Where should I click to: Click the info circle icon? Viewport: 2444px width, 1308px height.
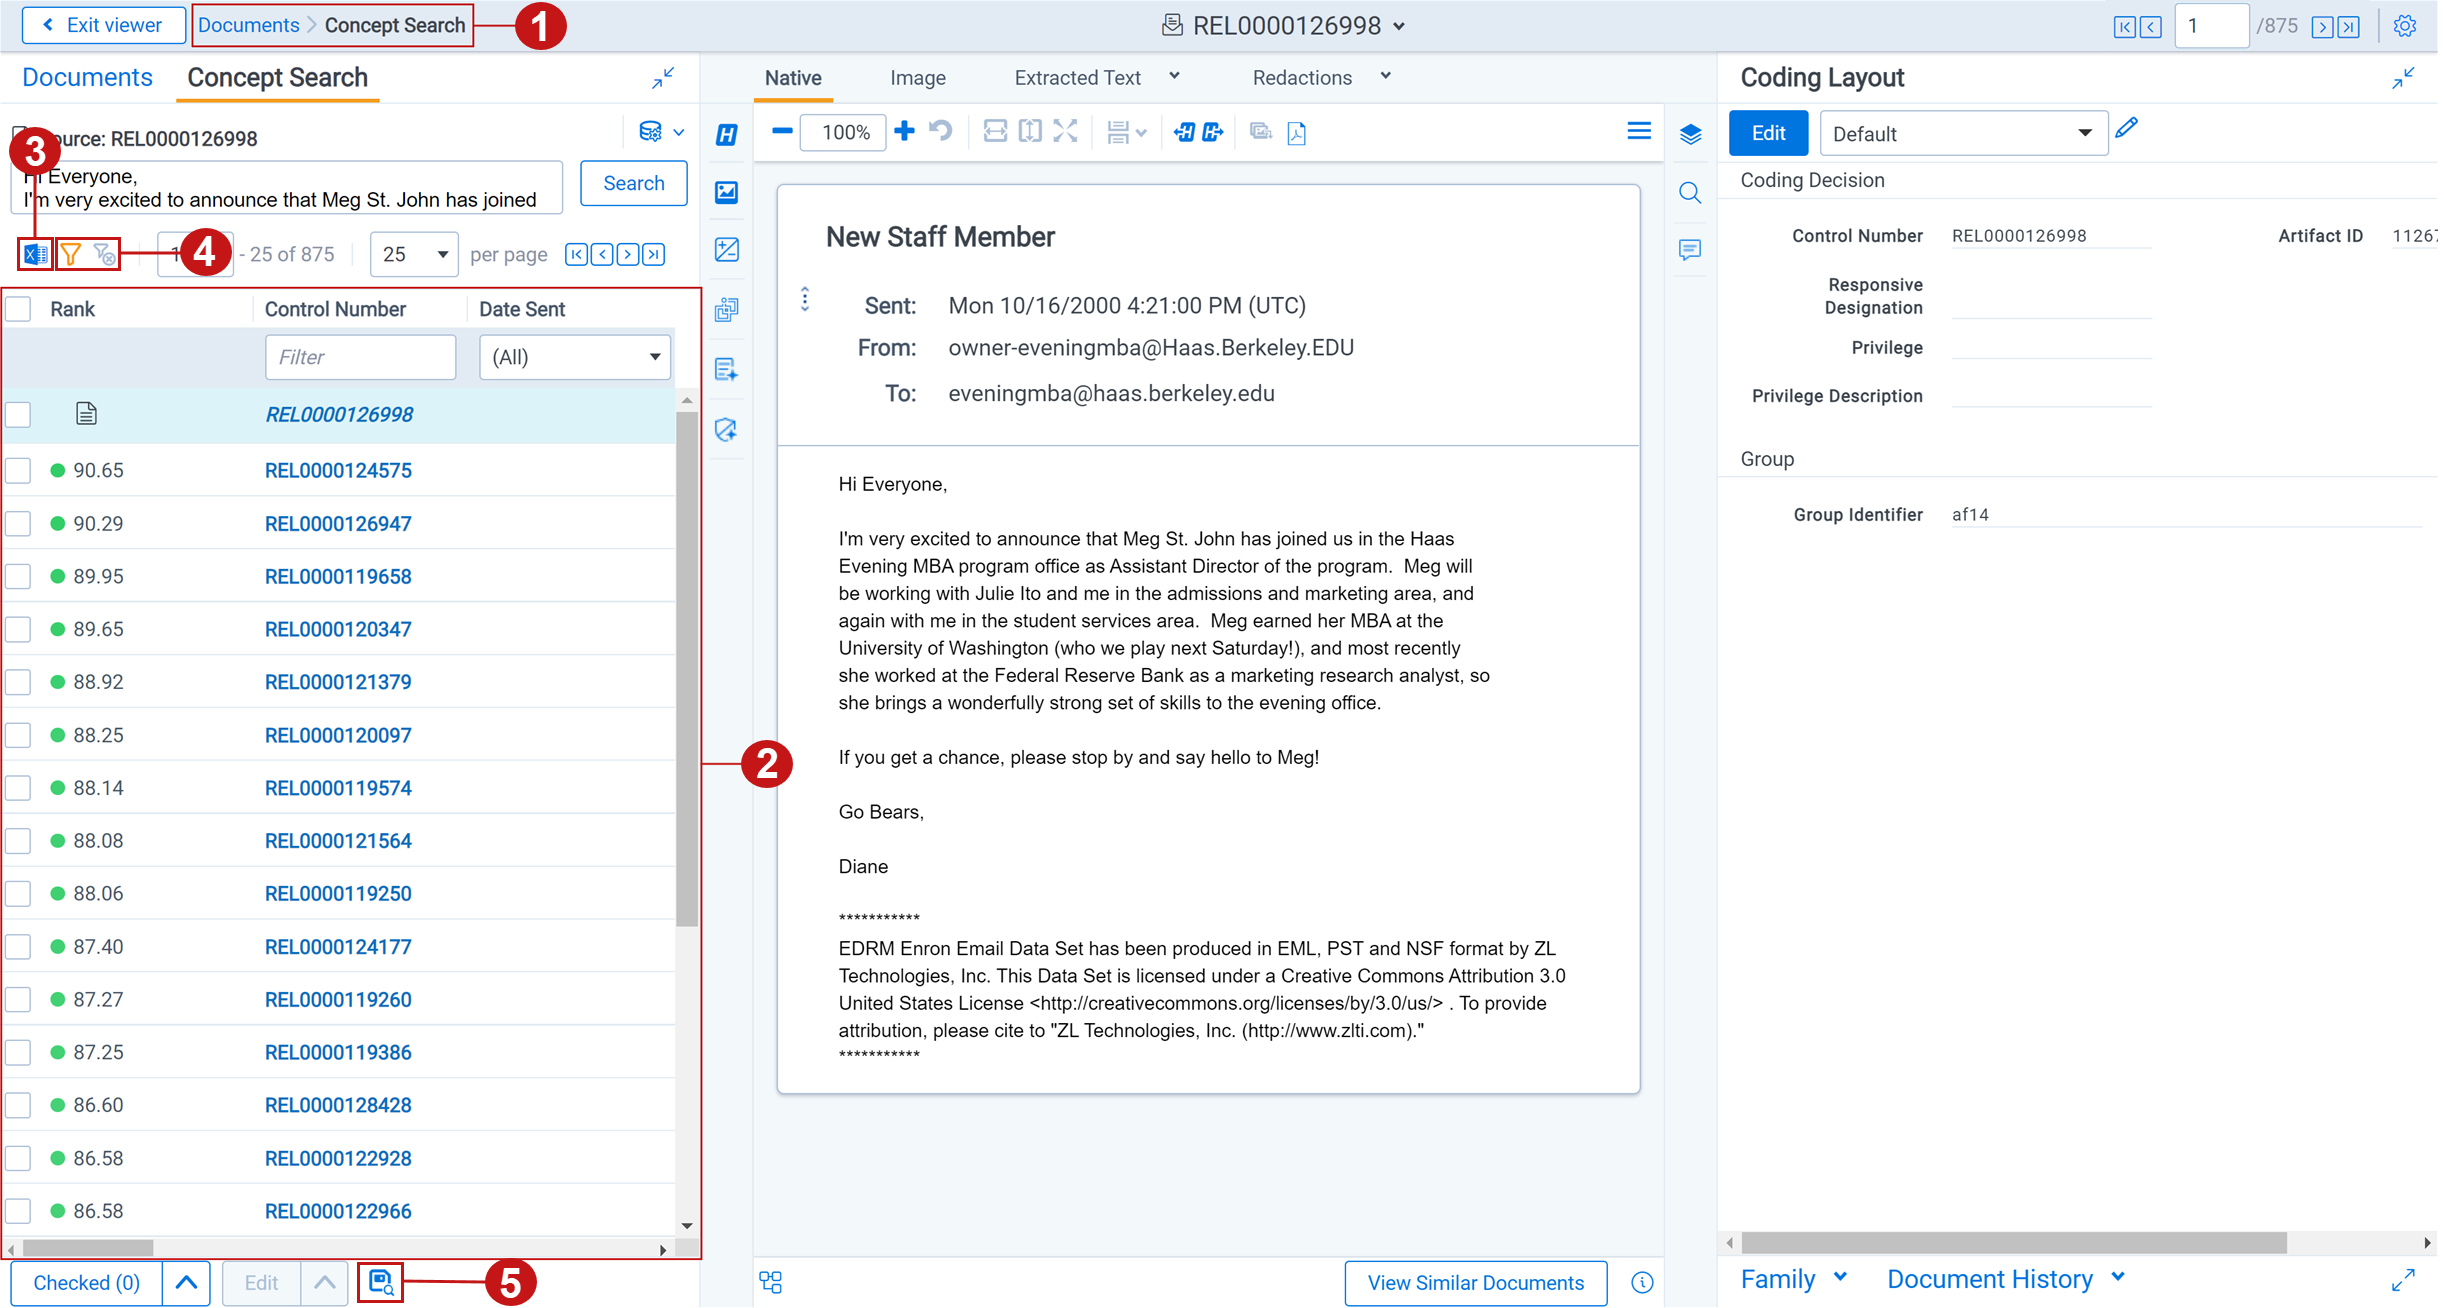tap(1642, 1283)
